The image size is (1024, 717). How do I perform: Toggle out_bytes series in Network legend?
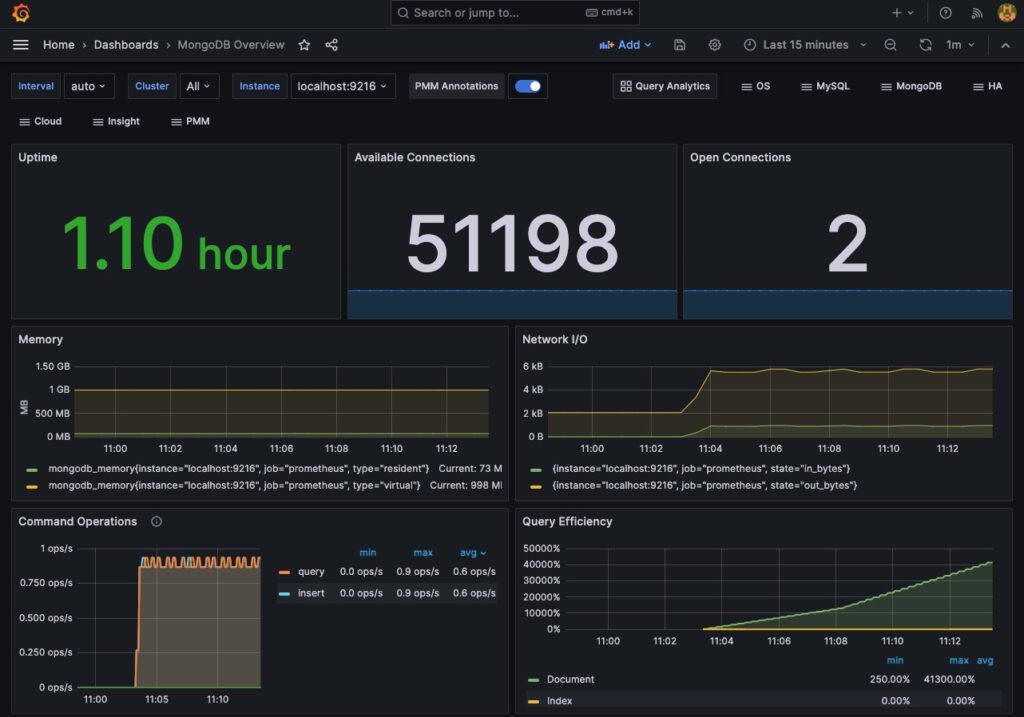tap(704, 485)
